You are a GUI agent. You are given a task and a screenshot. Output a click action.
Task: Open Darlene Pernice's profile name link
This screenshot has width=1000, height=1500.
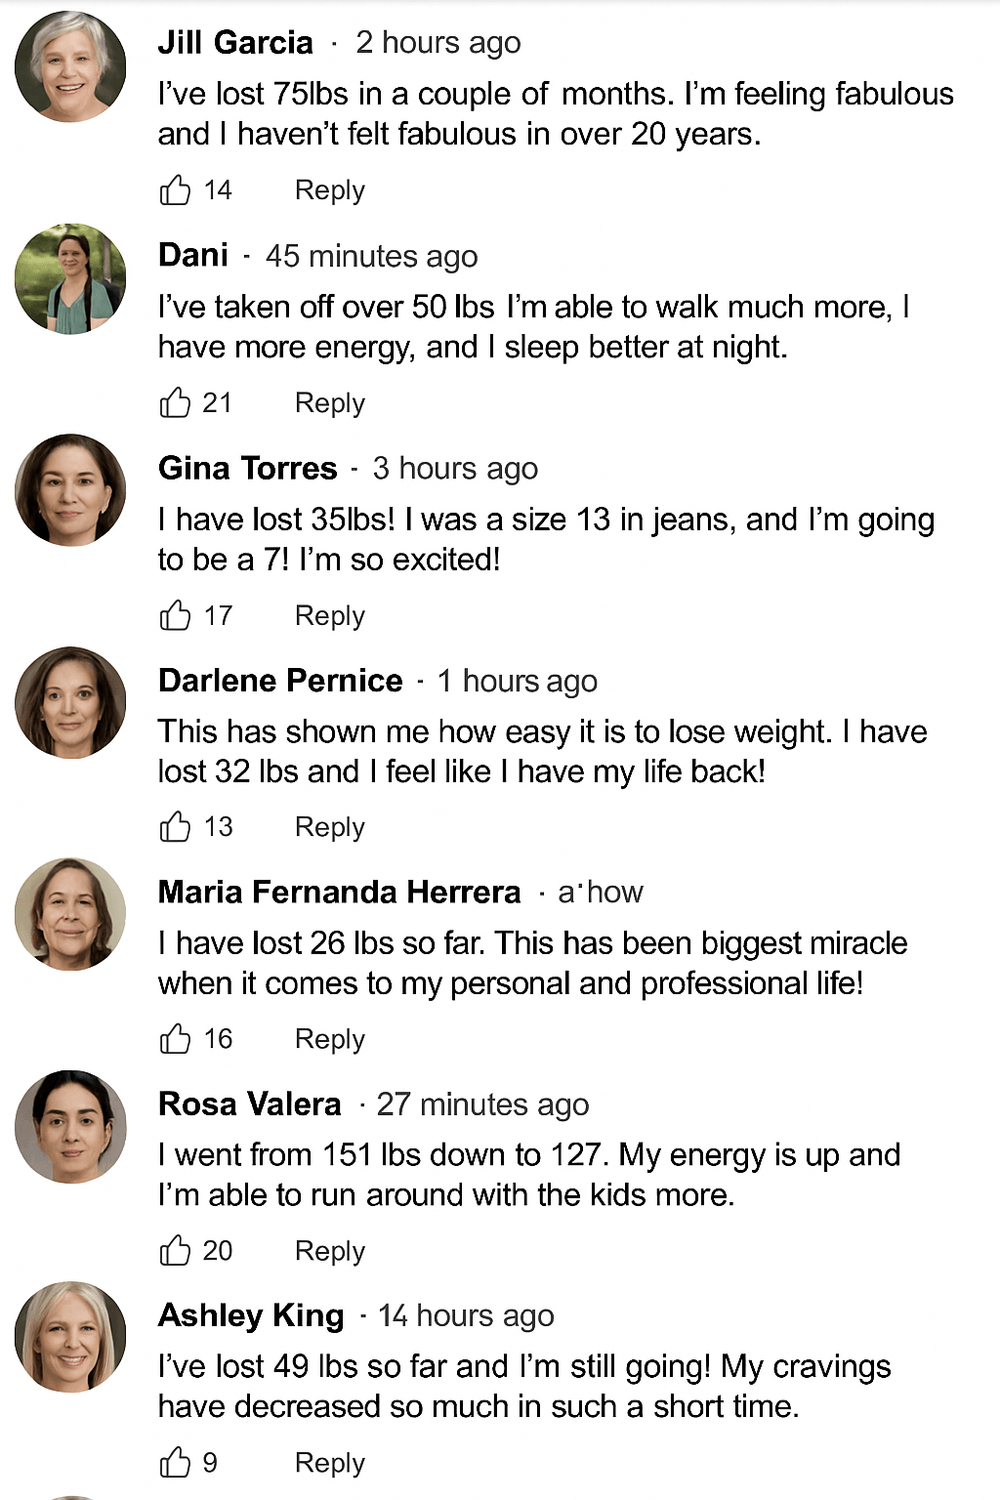coord(280,680)
